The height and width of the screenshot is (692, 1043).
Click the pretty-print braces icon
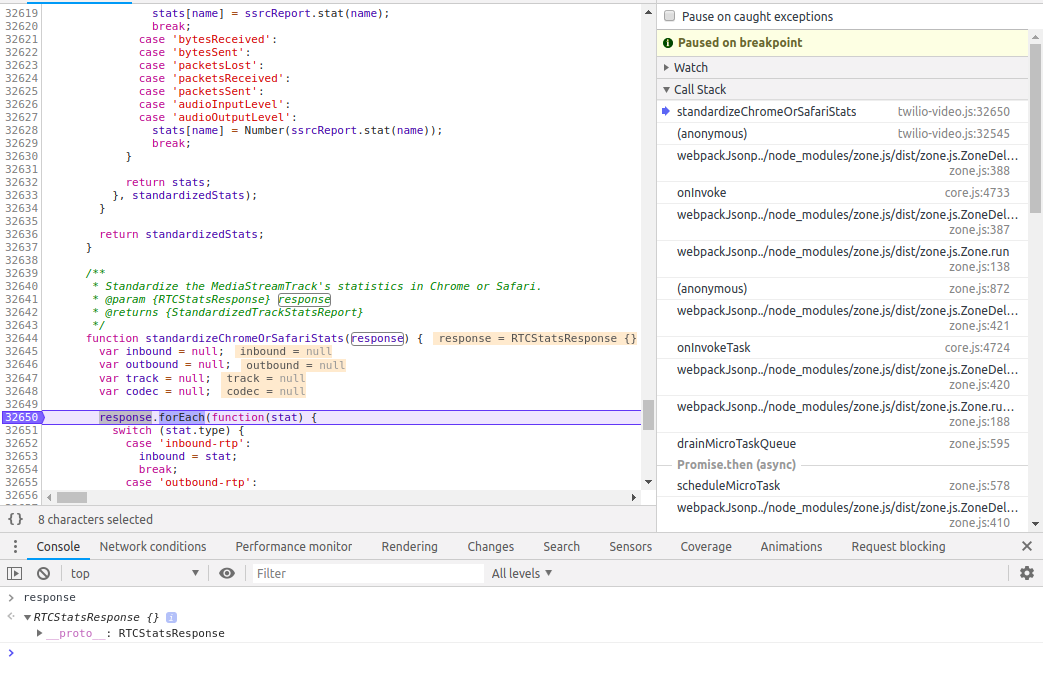point(15,519)
